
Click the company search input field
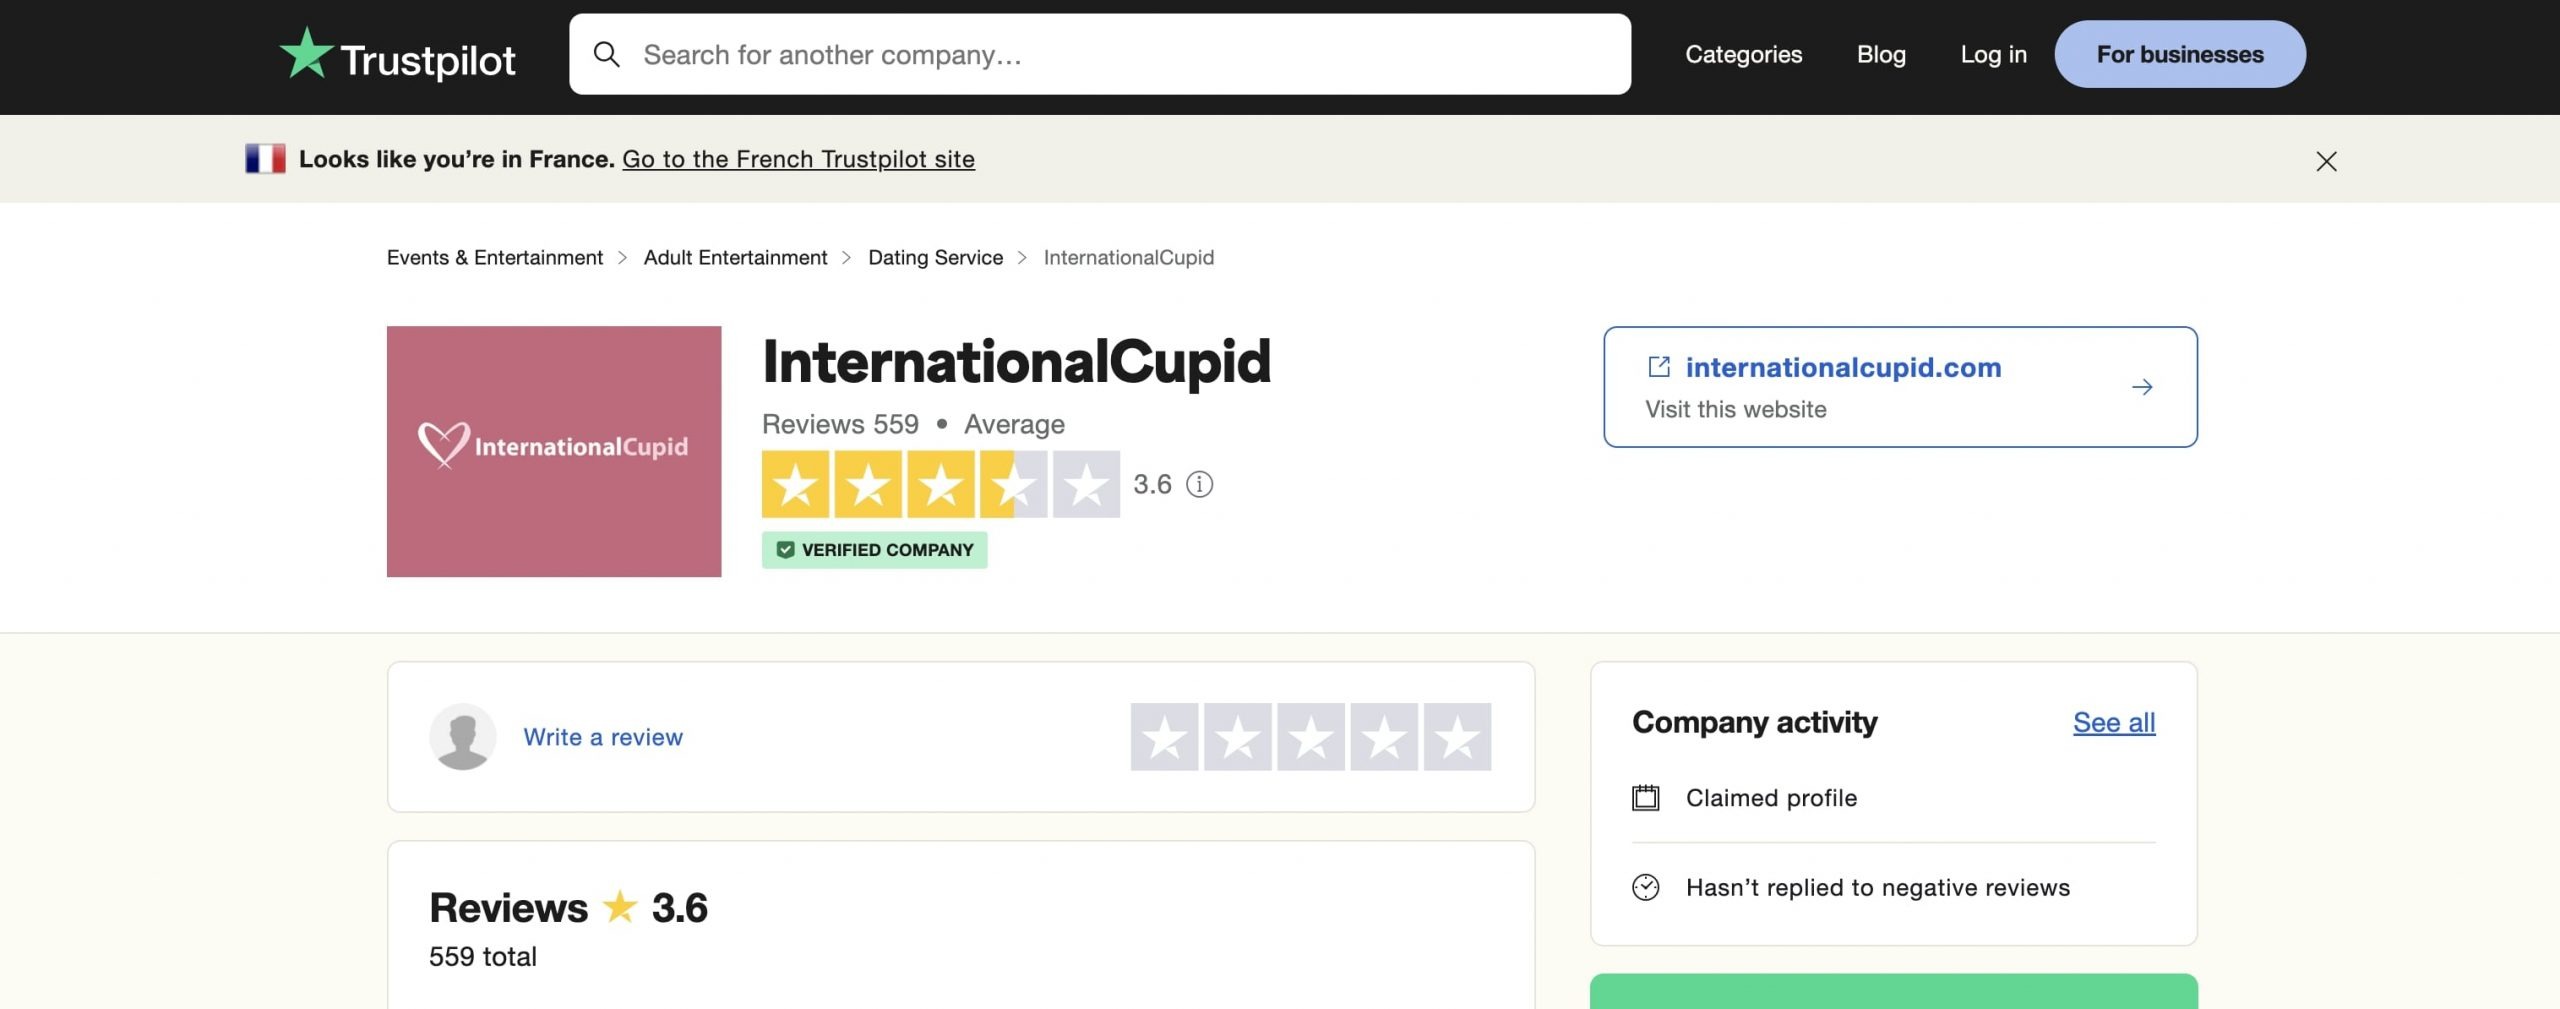(1100, 55)
